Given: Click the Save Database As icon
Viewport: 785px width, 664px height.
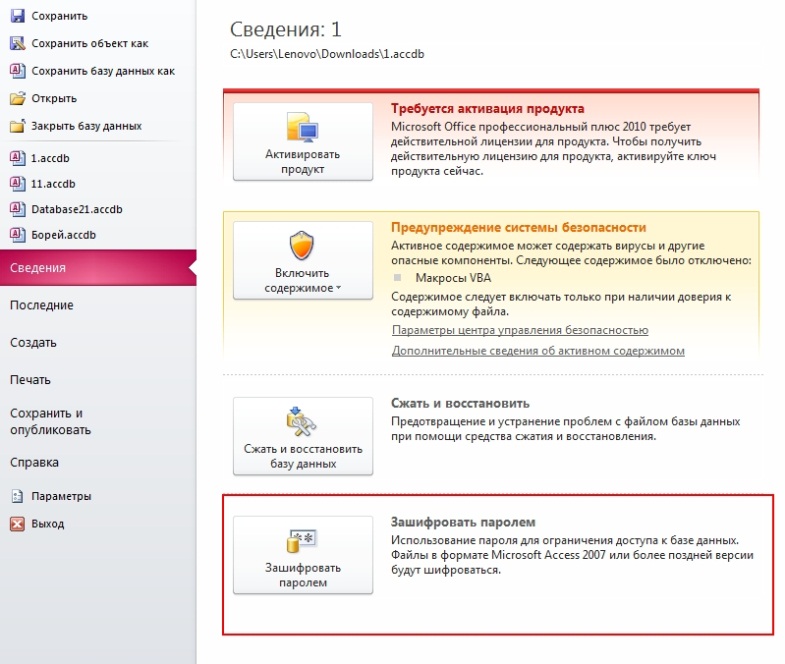Looking at the screenshot, I should (18, 71).
